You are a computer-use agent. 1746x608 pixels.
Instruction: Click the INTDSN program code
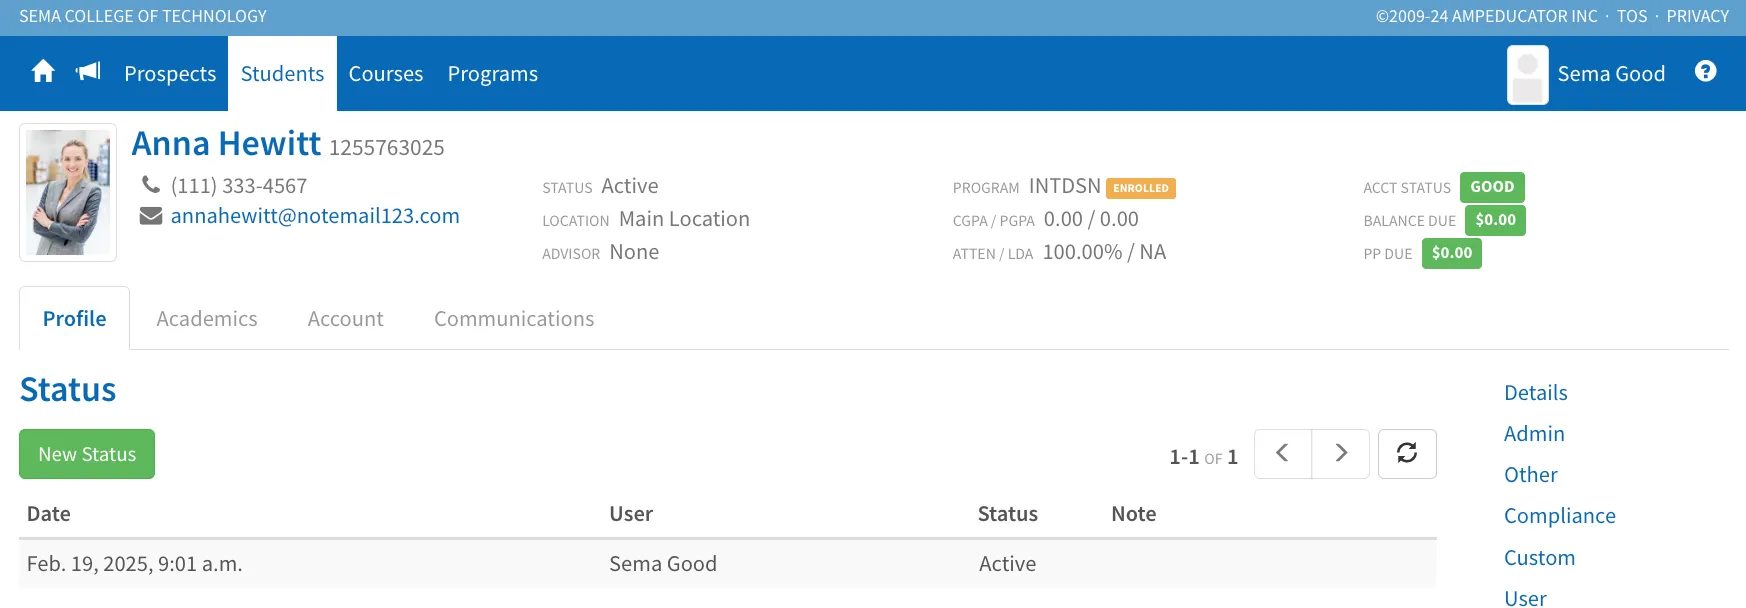pos(1065,186)
